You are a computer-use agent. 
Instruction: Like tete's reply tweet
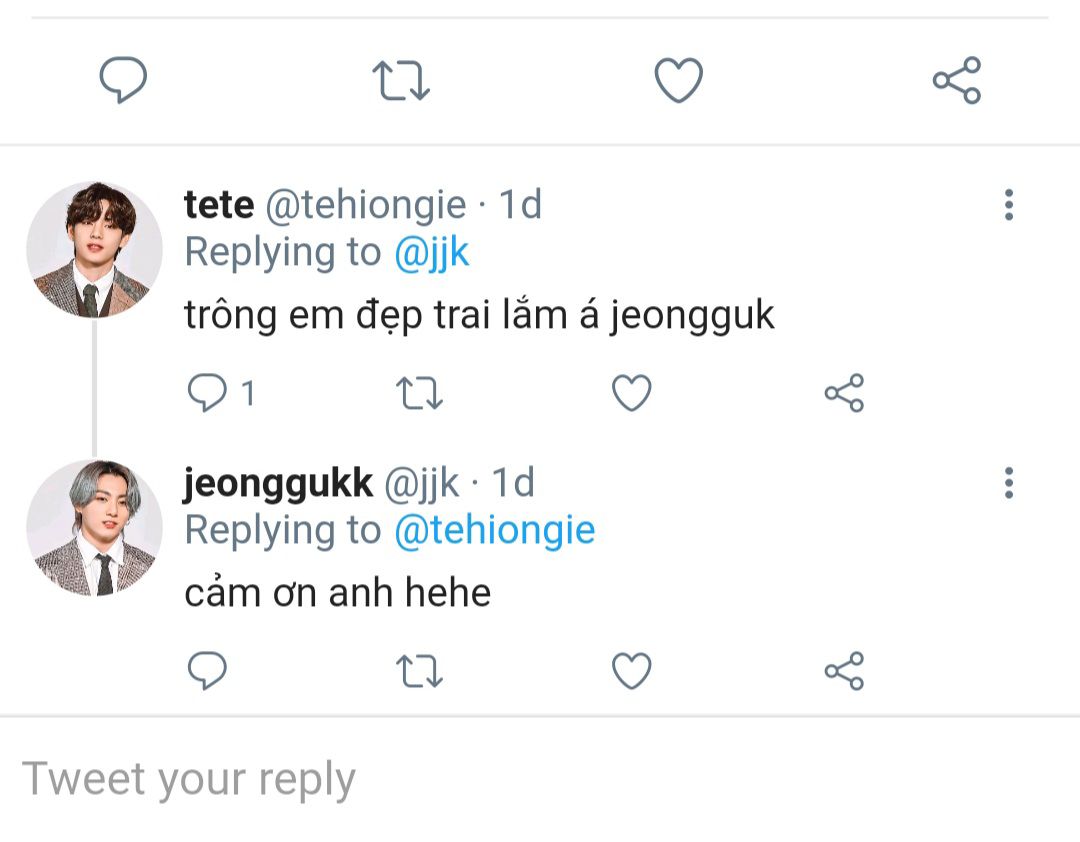(631, 393)
